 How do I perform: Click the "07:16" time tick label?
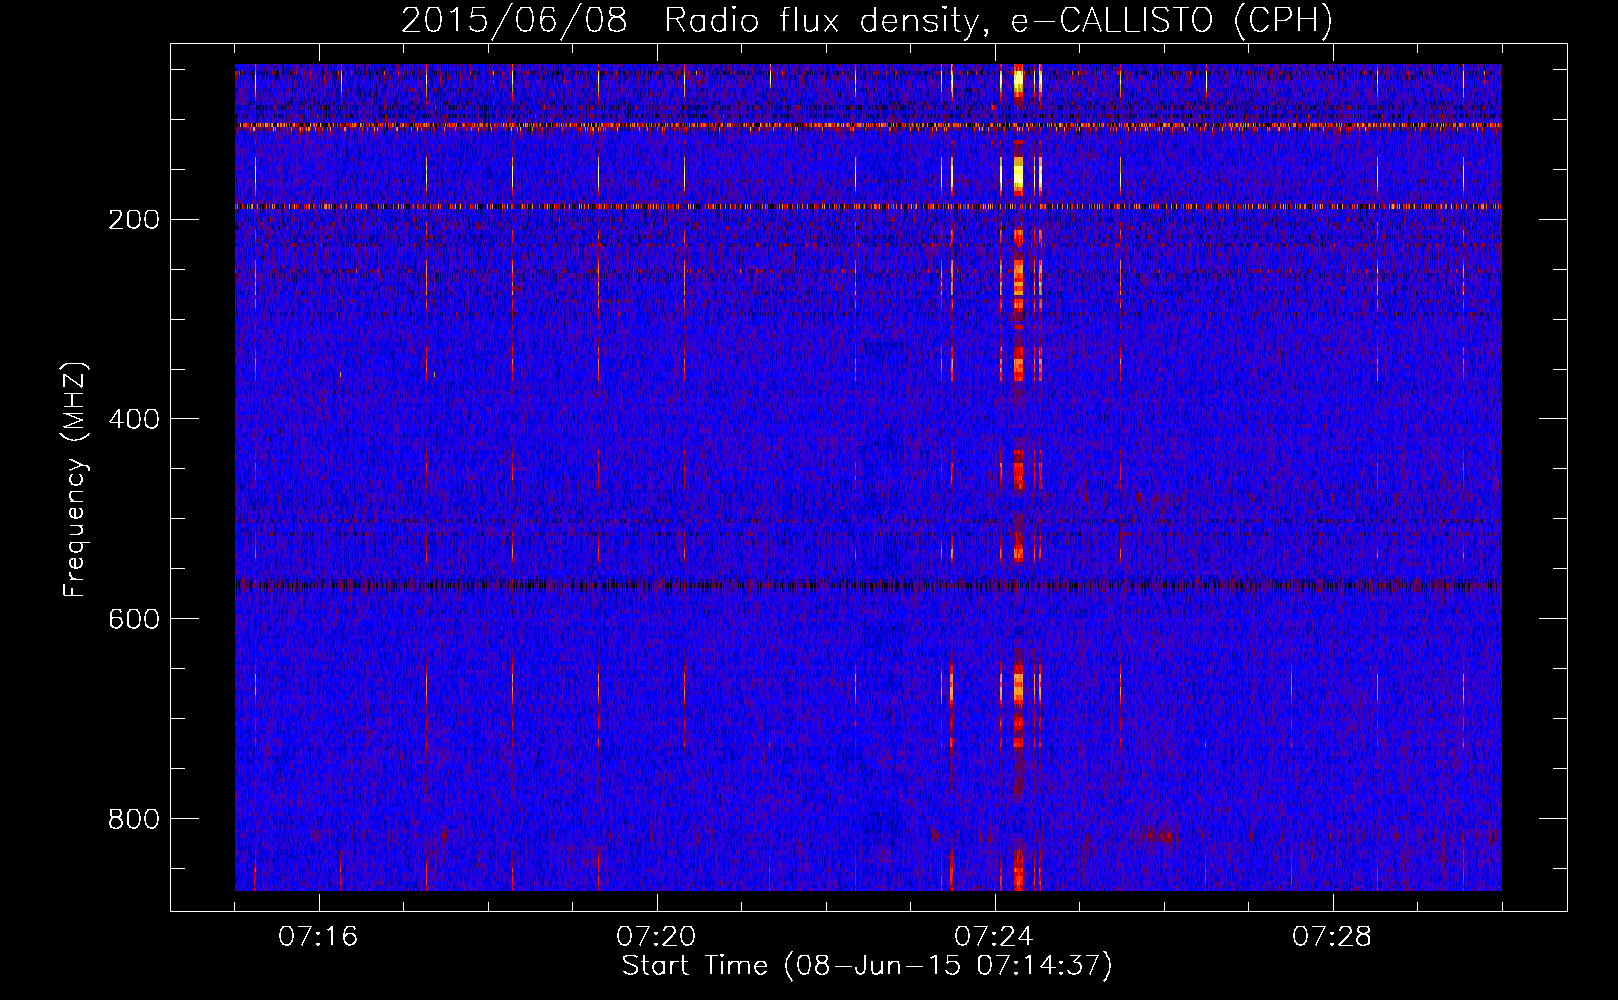[x=318, y=937]
